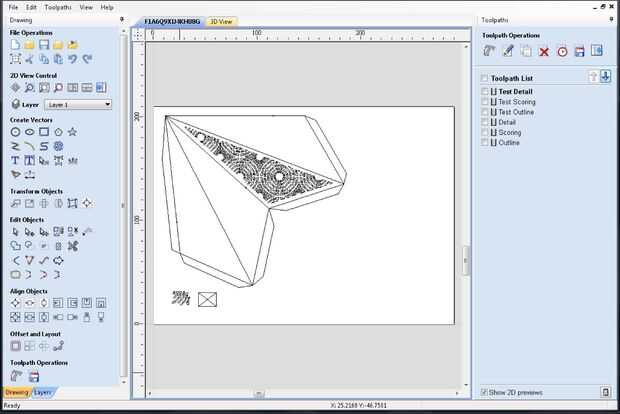Click the crossed box shape on the canvas

pyautogui.click(x=207, y=299)
